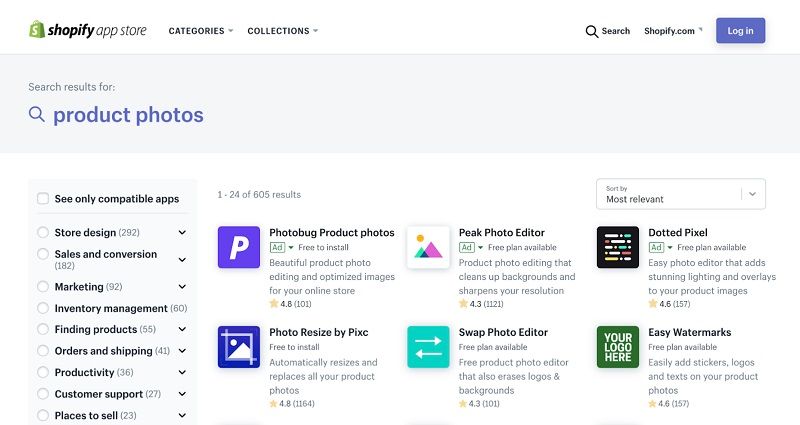Open Easy Watermarks title link
The width and height of the screenshot is (800, 425).
click(689, 332)
